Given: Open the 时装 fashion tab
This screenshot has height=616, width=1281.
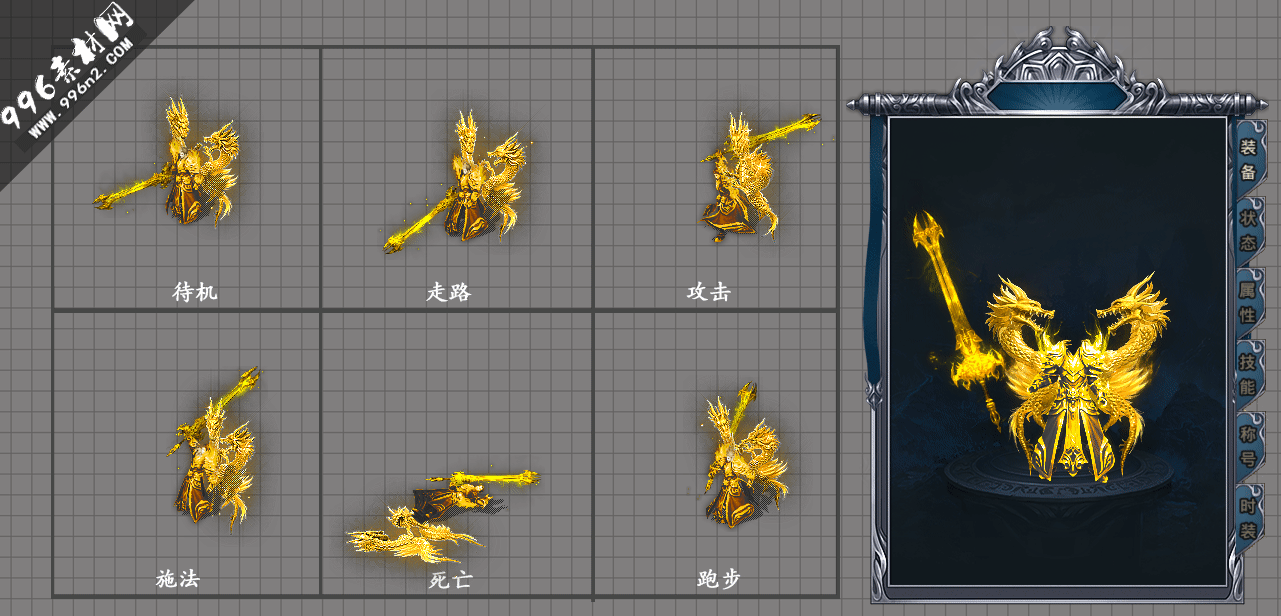Looking at the screenshot, I should coord(1248,517).
